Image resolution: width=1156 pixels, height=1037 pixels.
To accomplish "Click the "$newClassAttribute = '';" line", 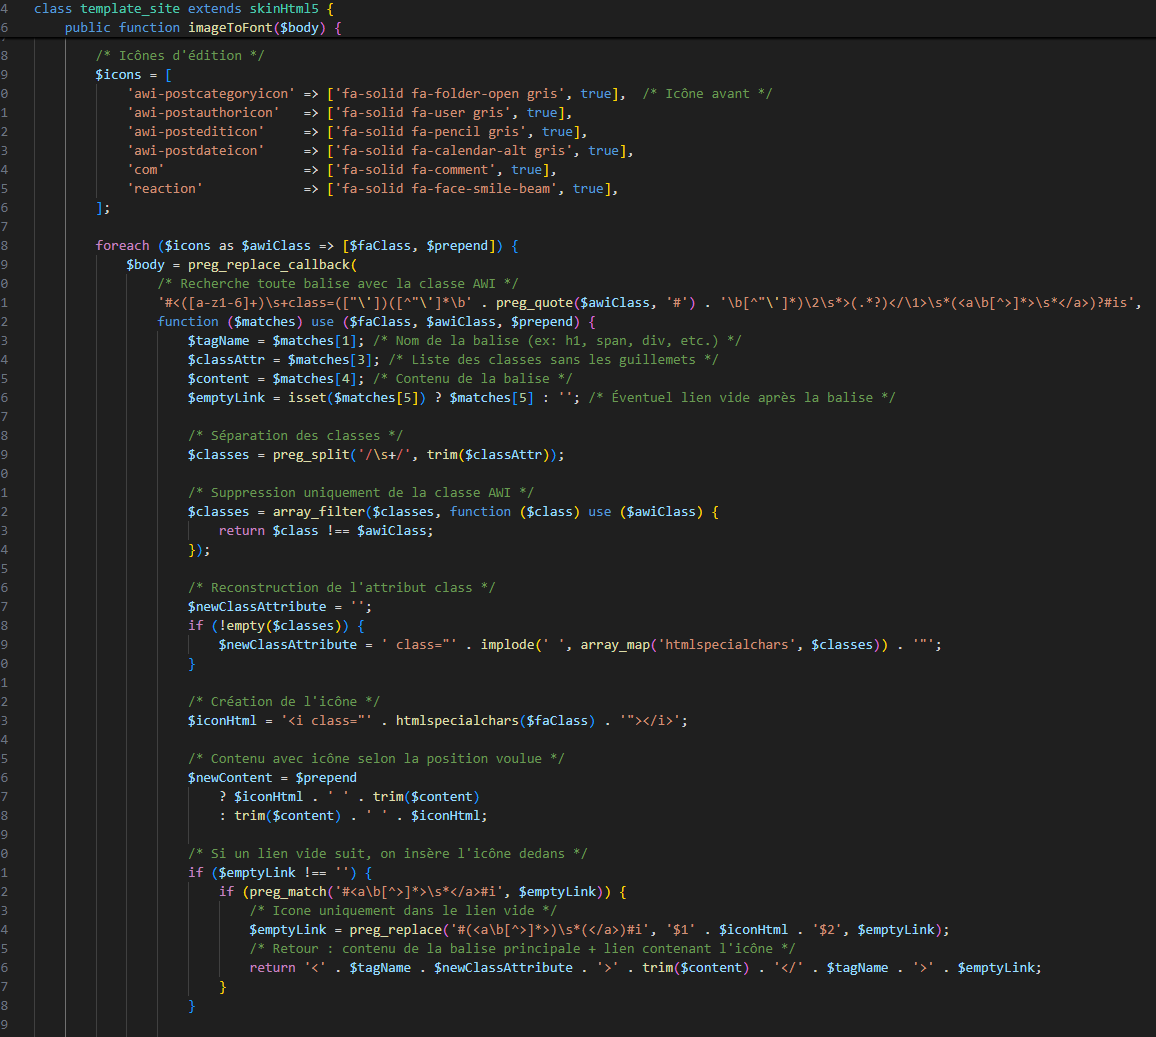I will [279, 607].
